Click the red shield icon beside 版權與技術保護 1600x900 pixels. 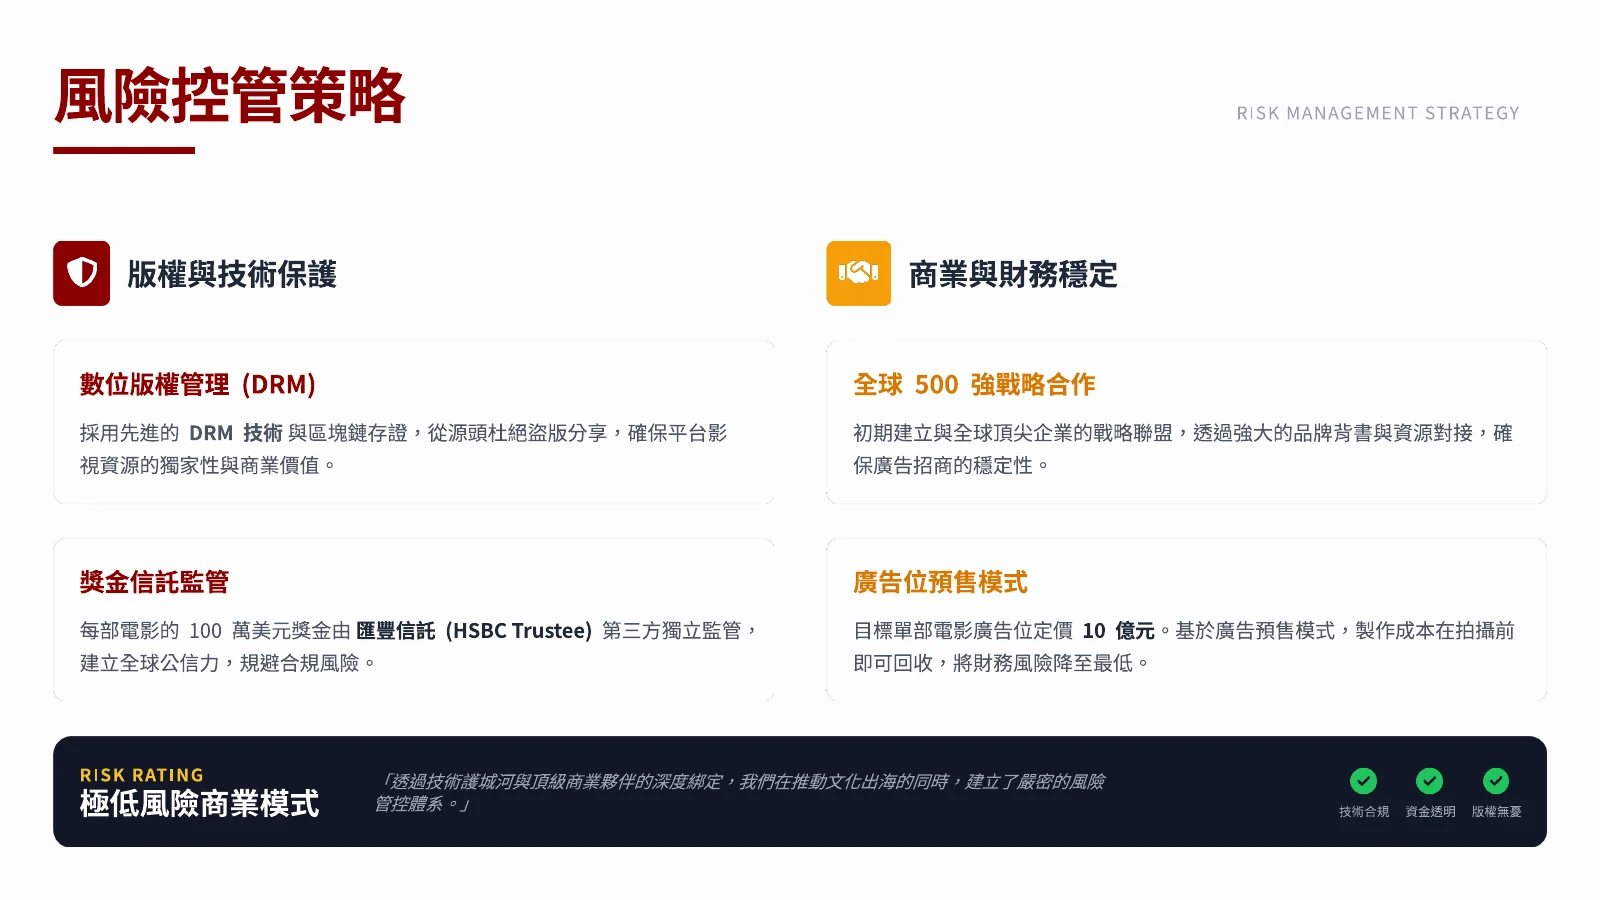pos(81,273)
